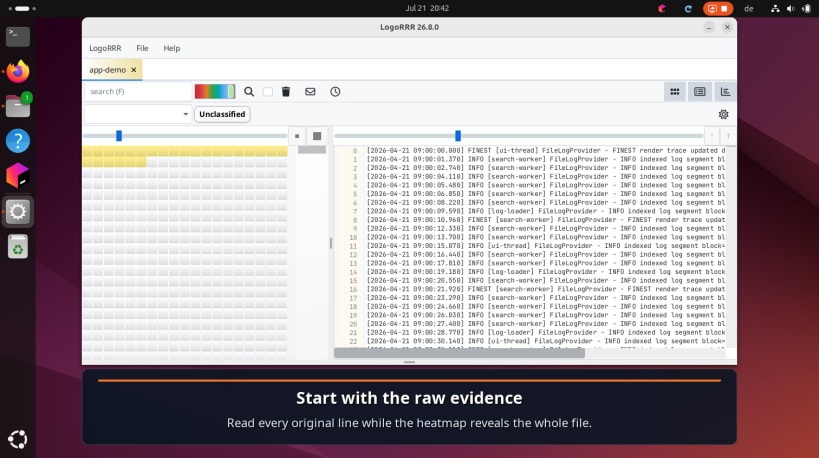Click the refresh icon in top bar
Screen dimensions: 819x458
pos(688,8)
